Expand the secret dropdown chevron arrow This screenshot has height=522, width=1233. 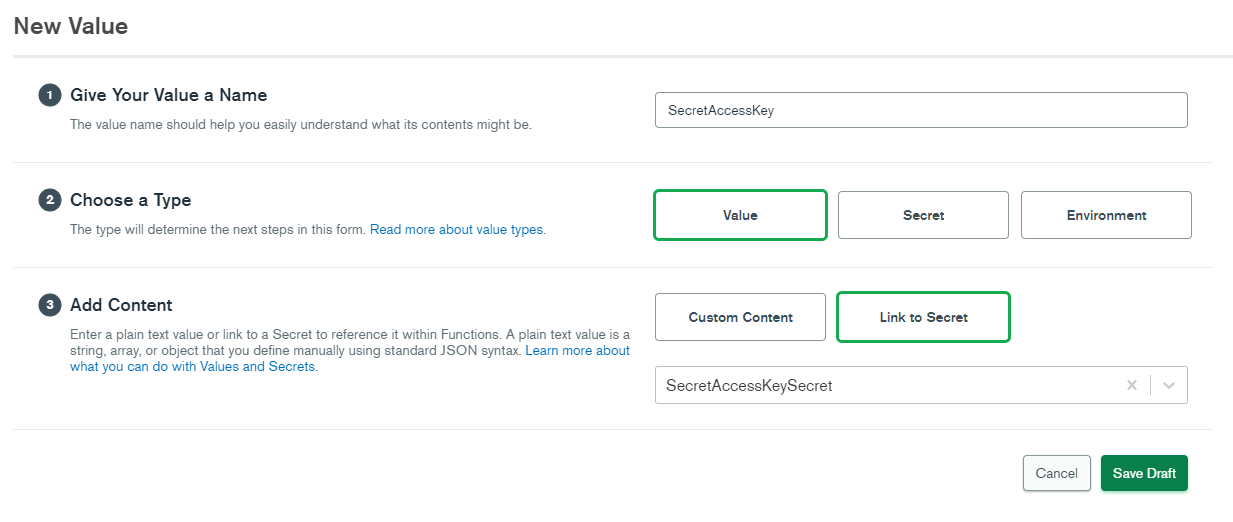pos(1169,385)
